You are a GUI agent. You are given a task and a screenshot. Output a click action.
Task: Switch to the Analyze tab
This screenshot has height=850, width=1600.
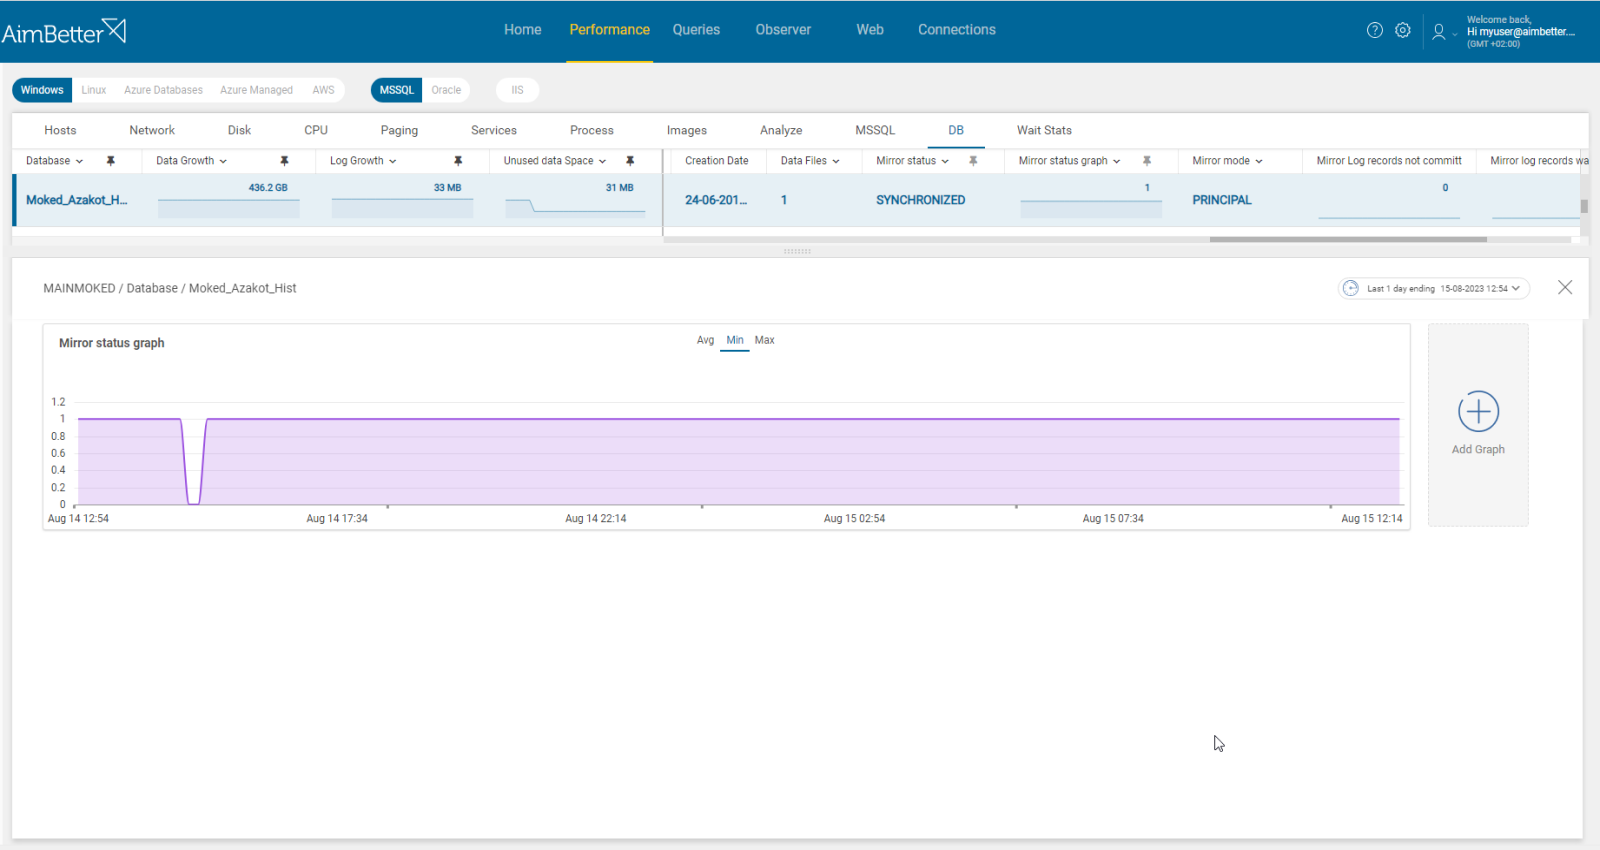[781, 130]
